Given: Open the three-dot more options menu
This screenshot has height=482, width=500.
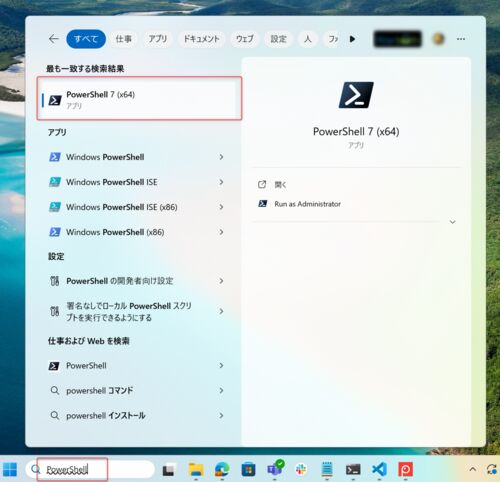Looking at the screenshot, I should [461, 39].
